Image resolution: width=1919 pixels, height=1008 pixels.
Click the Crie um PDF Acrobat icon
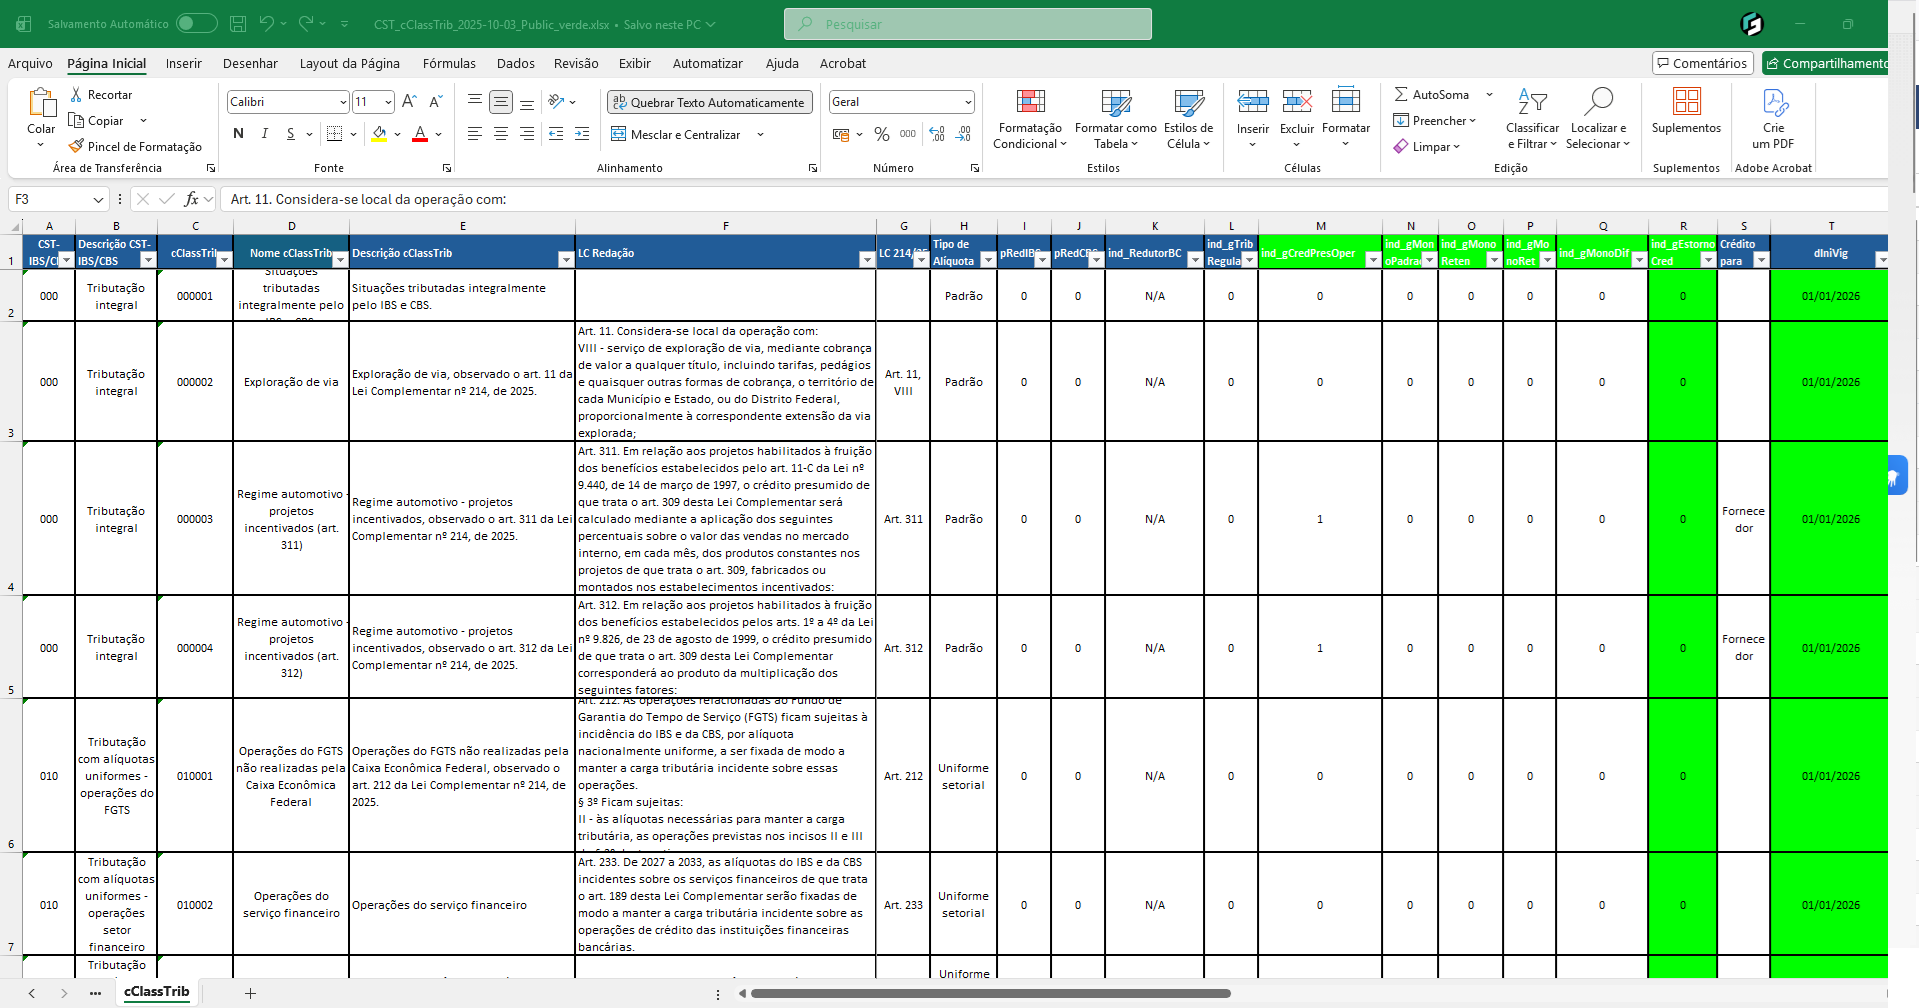click(x=1773, y=103)
